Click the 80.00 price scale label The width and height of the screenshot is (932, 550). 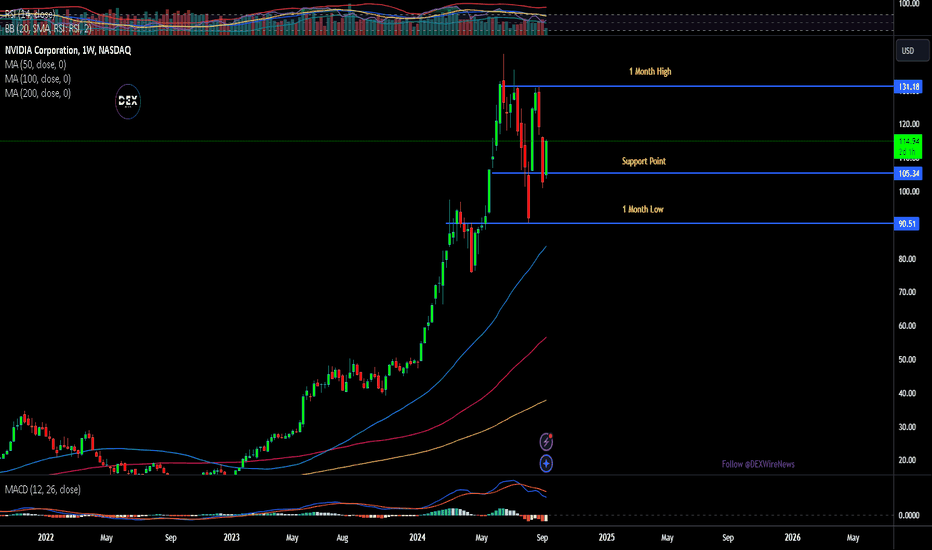908,259
